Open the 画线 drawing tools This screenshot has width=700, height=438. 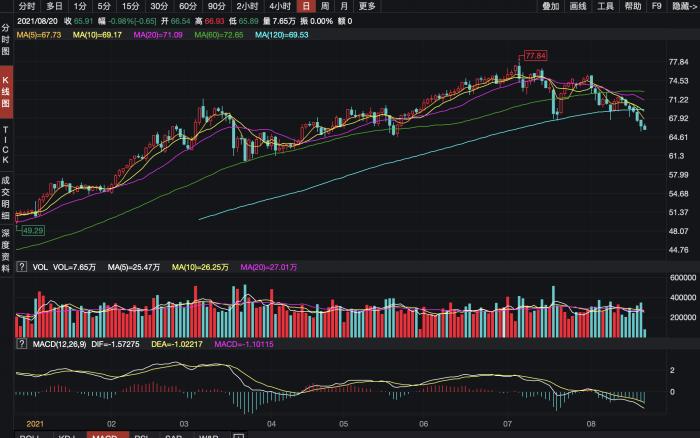tap(578, 6)
